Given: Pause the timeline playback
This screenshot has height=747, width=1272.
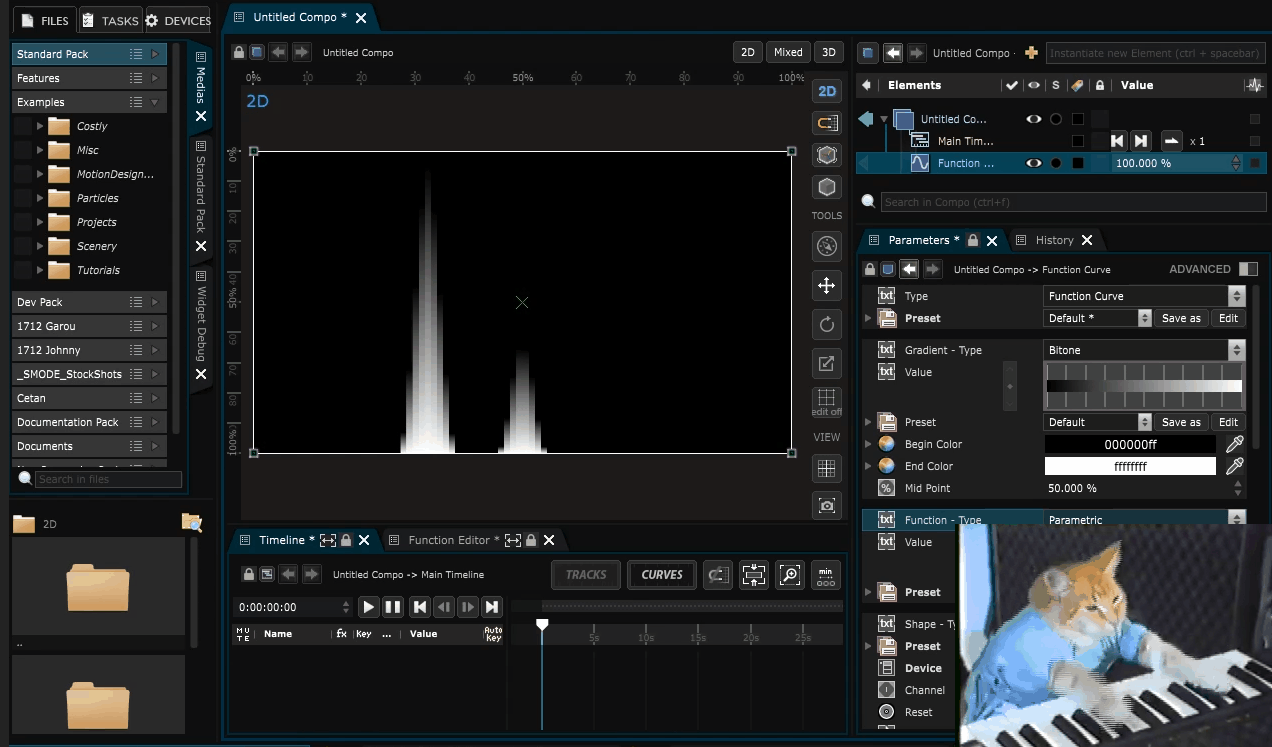Looking at the screenshot, I should tap(393, 606).
